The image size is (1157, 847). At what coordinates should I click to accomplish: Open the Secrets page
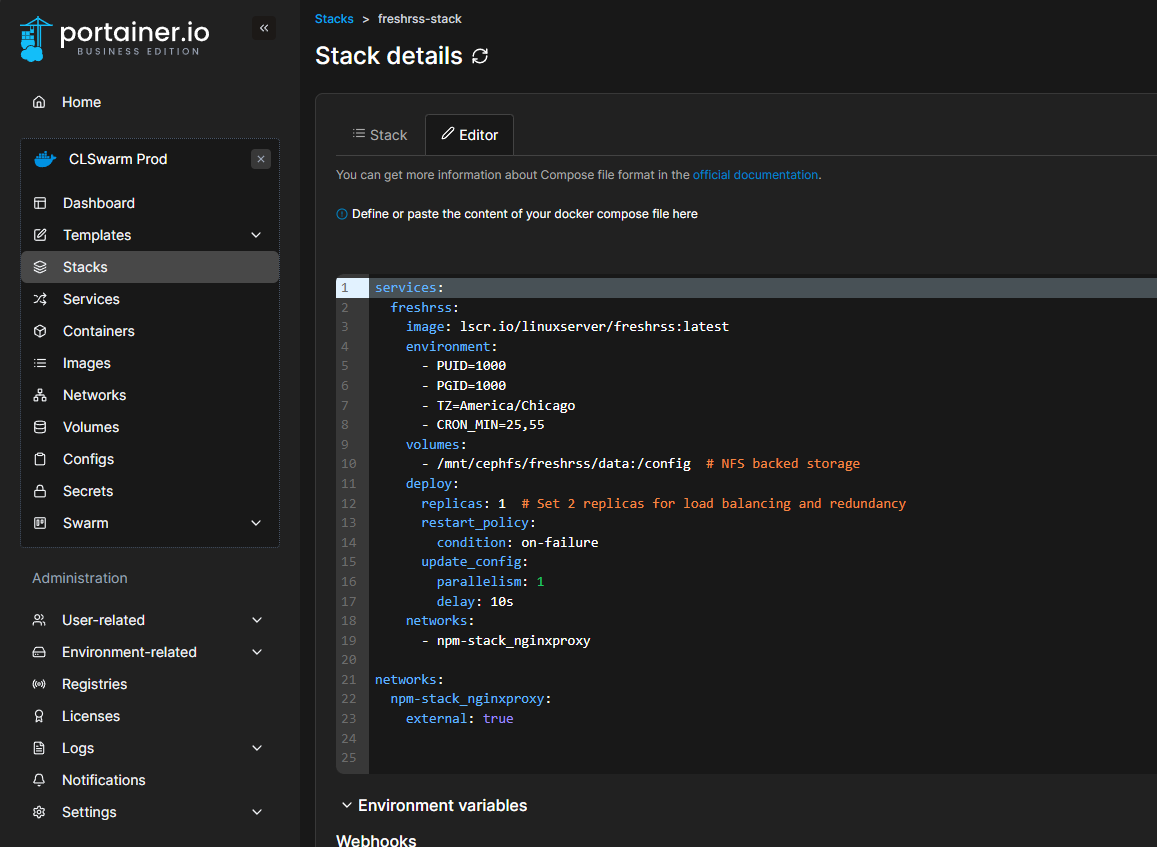click(x=88, y=491)
